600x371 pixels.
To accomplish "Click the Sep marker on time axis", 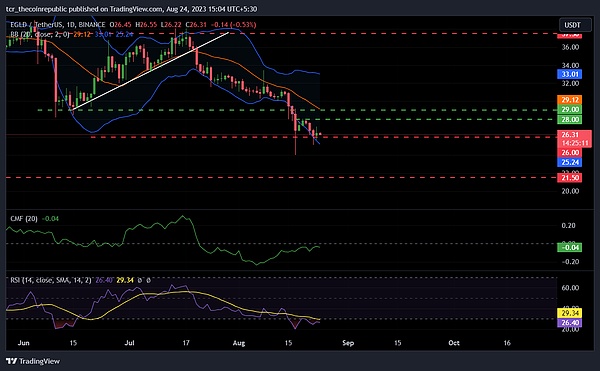I will tap(348, 343).
